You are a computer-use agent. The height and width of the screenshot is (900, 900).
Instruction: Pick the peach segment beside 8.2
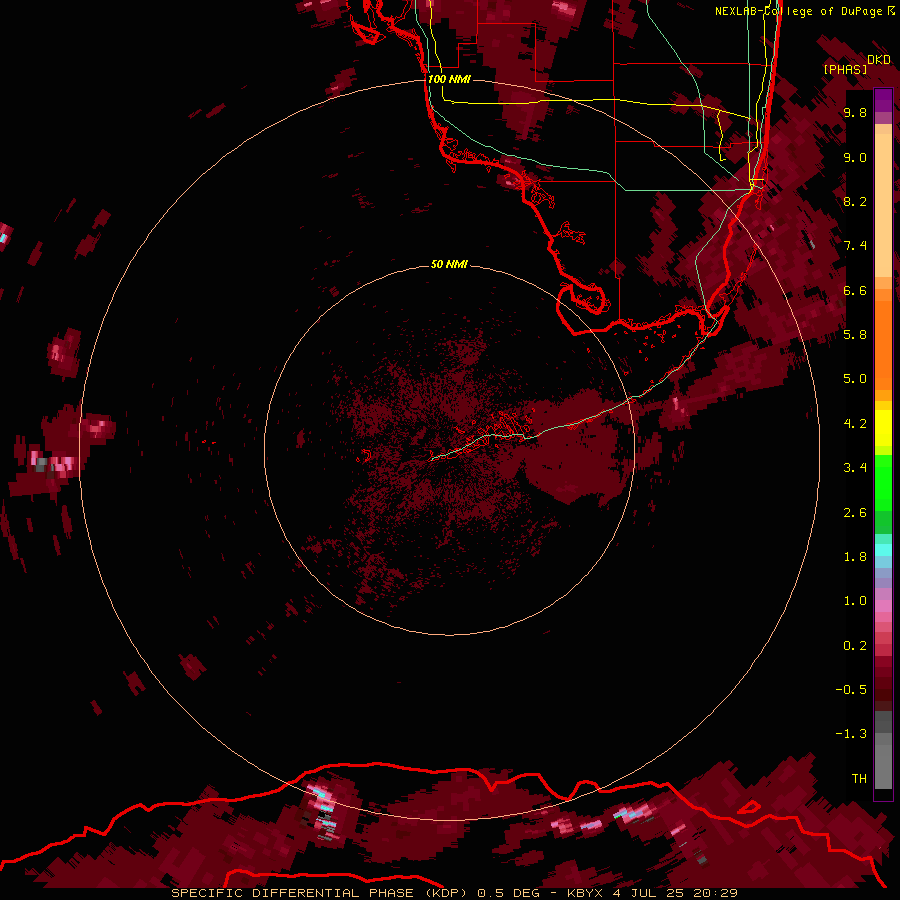883,205
